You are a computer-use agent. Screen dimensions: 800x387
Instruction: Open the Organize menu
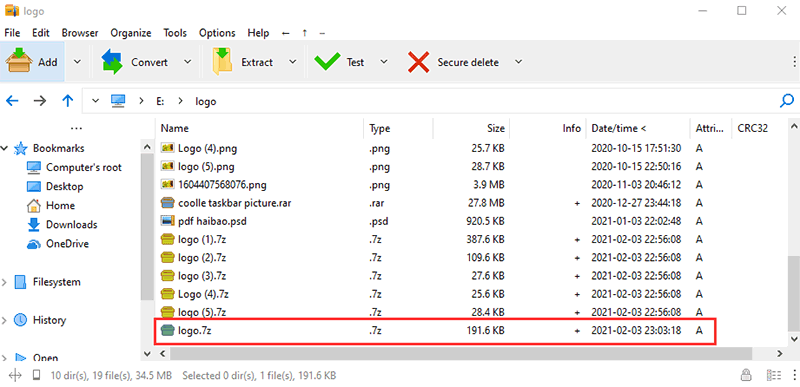131,33
